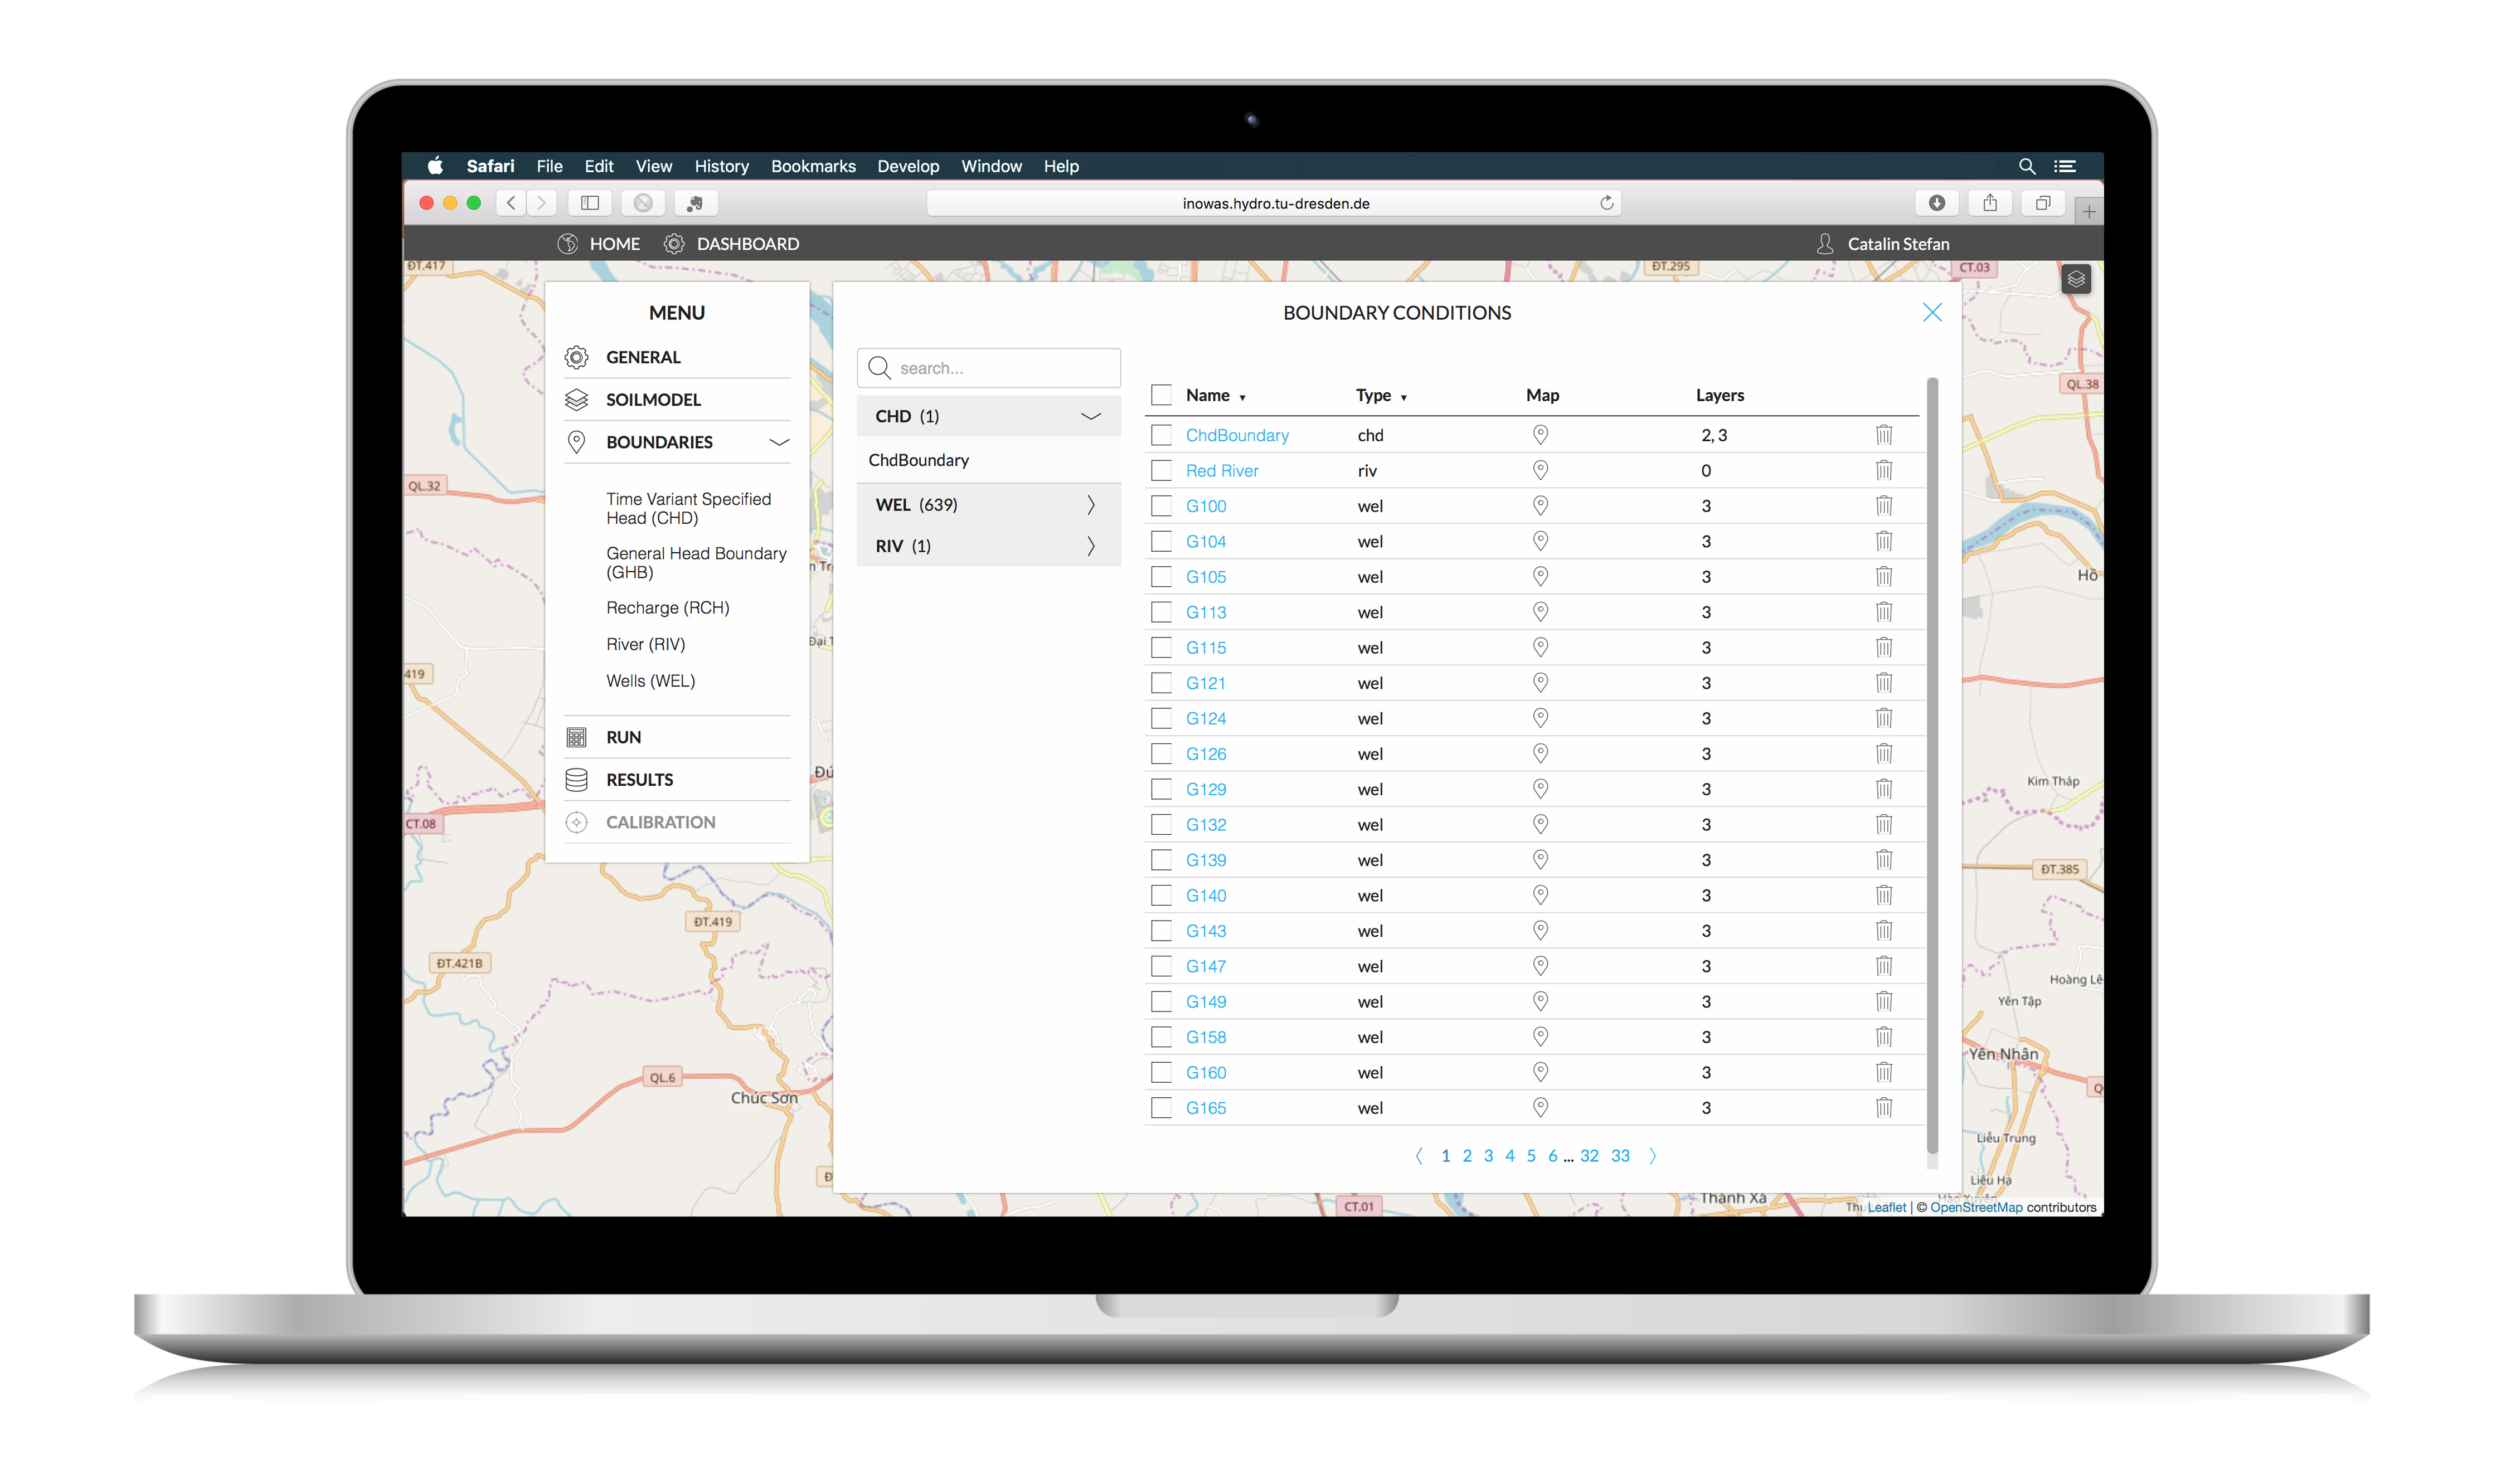Collapse the CHD (1) group
Screen dimensions: 2511x1484
click(x=988, y=416)
